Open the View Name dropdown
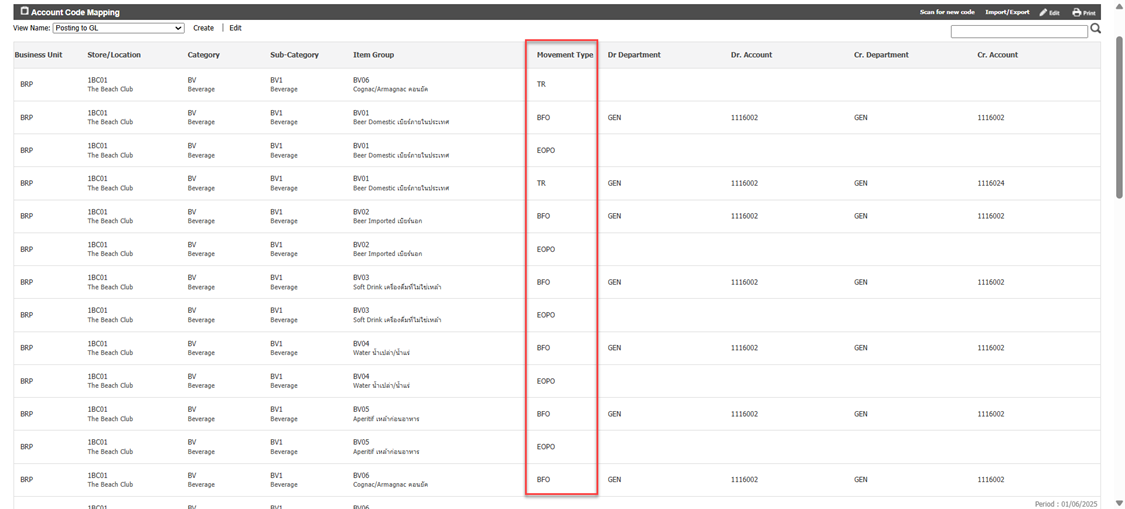The height and width of the screenshot is (509, 1125). coord(119,28)
